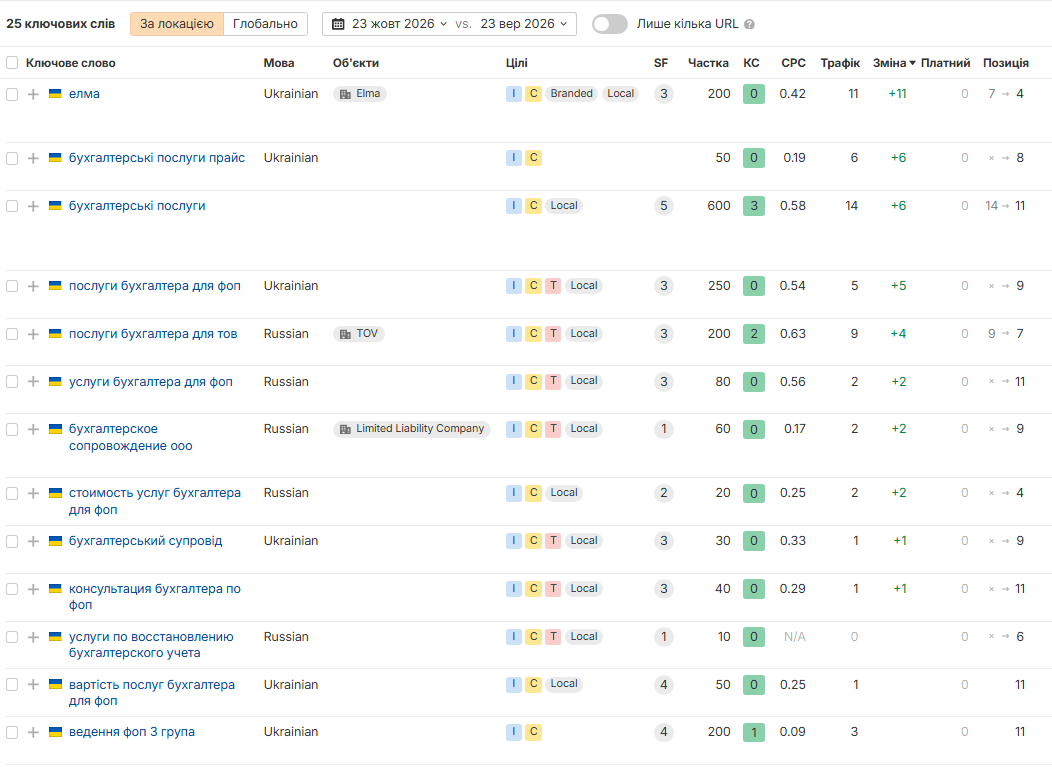The width and height of the screenshot is (1052, 767).
Task: Click the plus icon for консультация бухгалтера по фоп
Action: coord(33,589)
